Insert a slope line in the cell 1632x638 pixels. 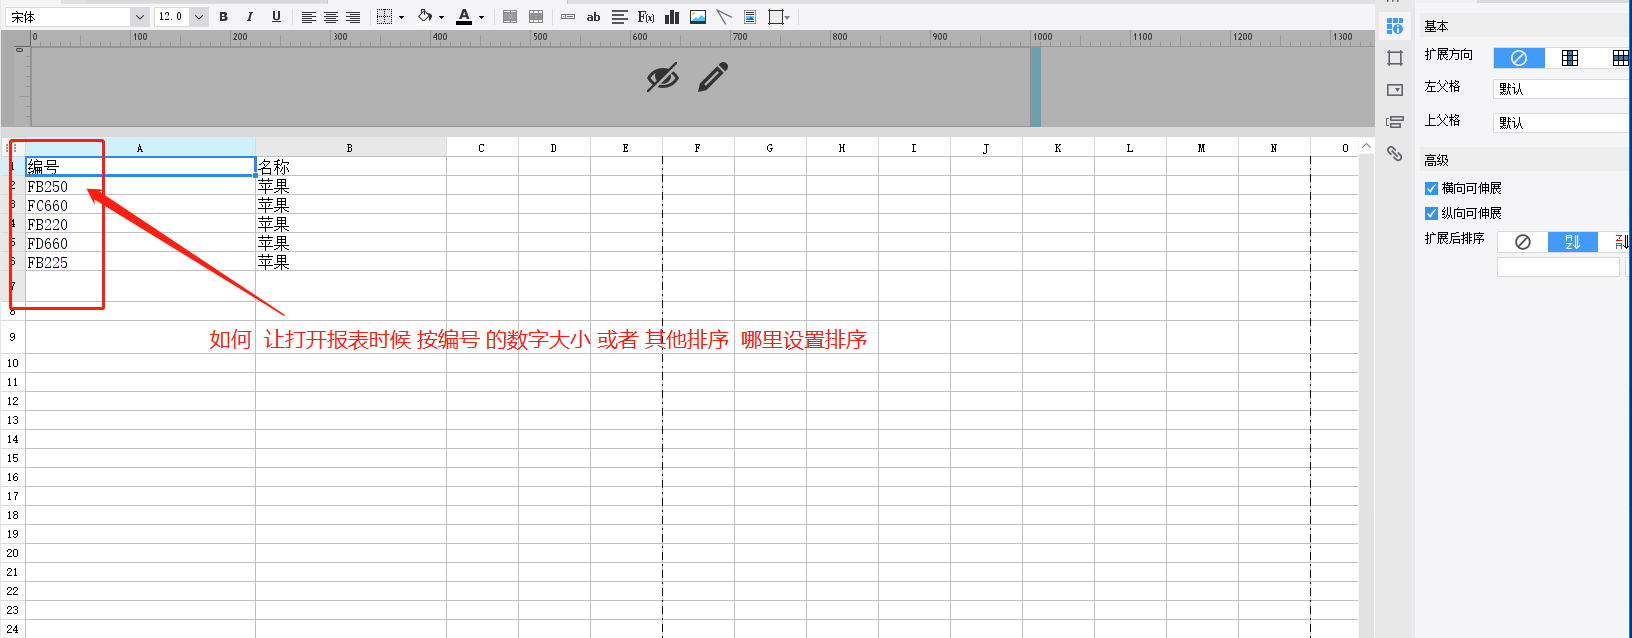[x=724, y=17]
